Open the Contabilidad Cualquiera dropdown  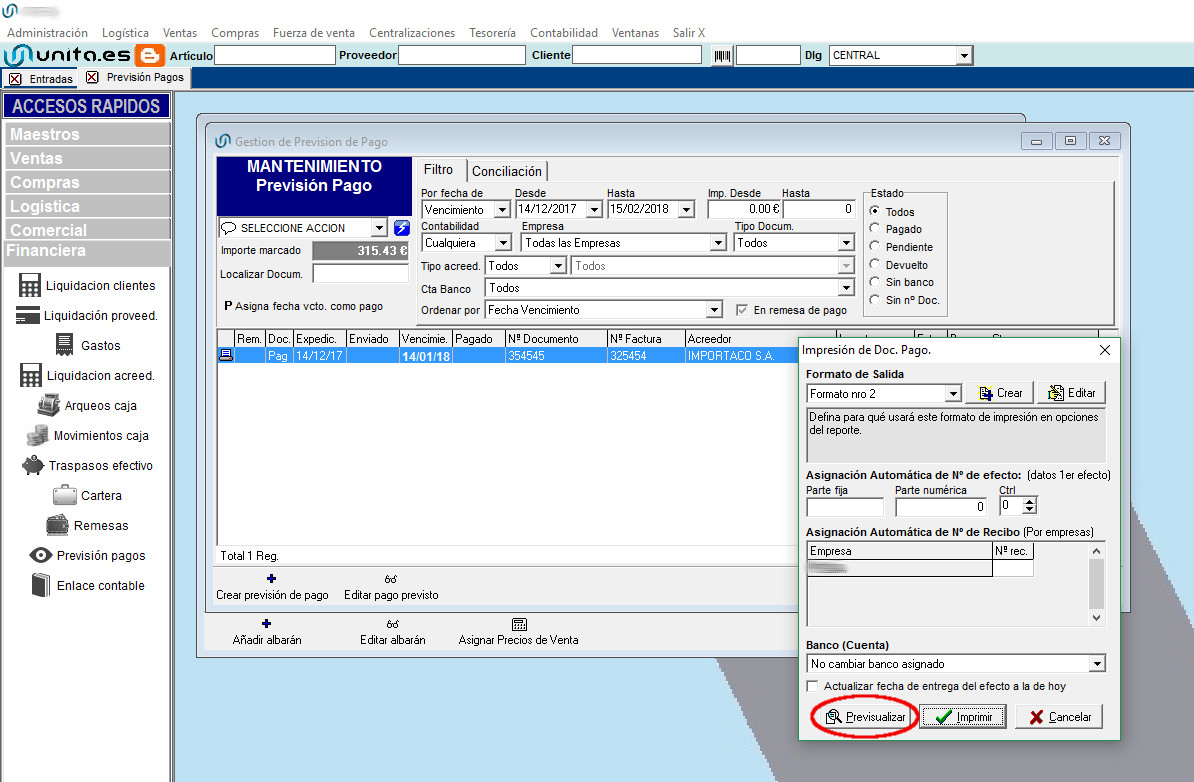pyautogui.click(x=503, y=243)
